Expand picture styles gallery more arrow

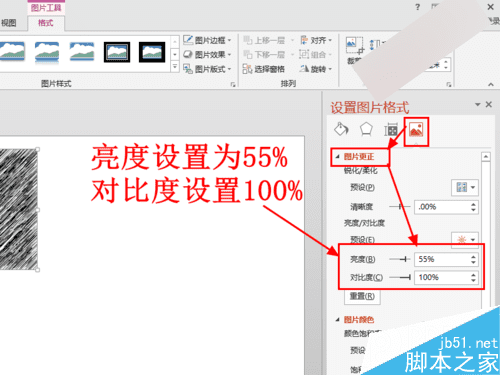point(175,67)
